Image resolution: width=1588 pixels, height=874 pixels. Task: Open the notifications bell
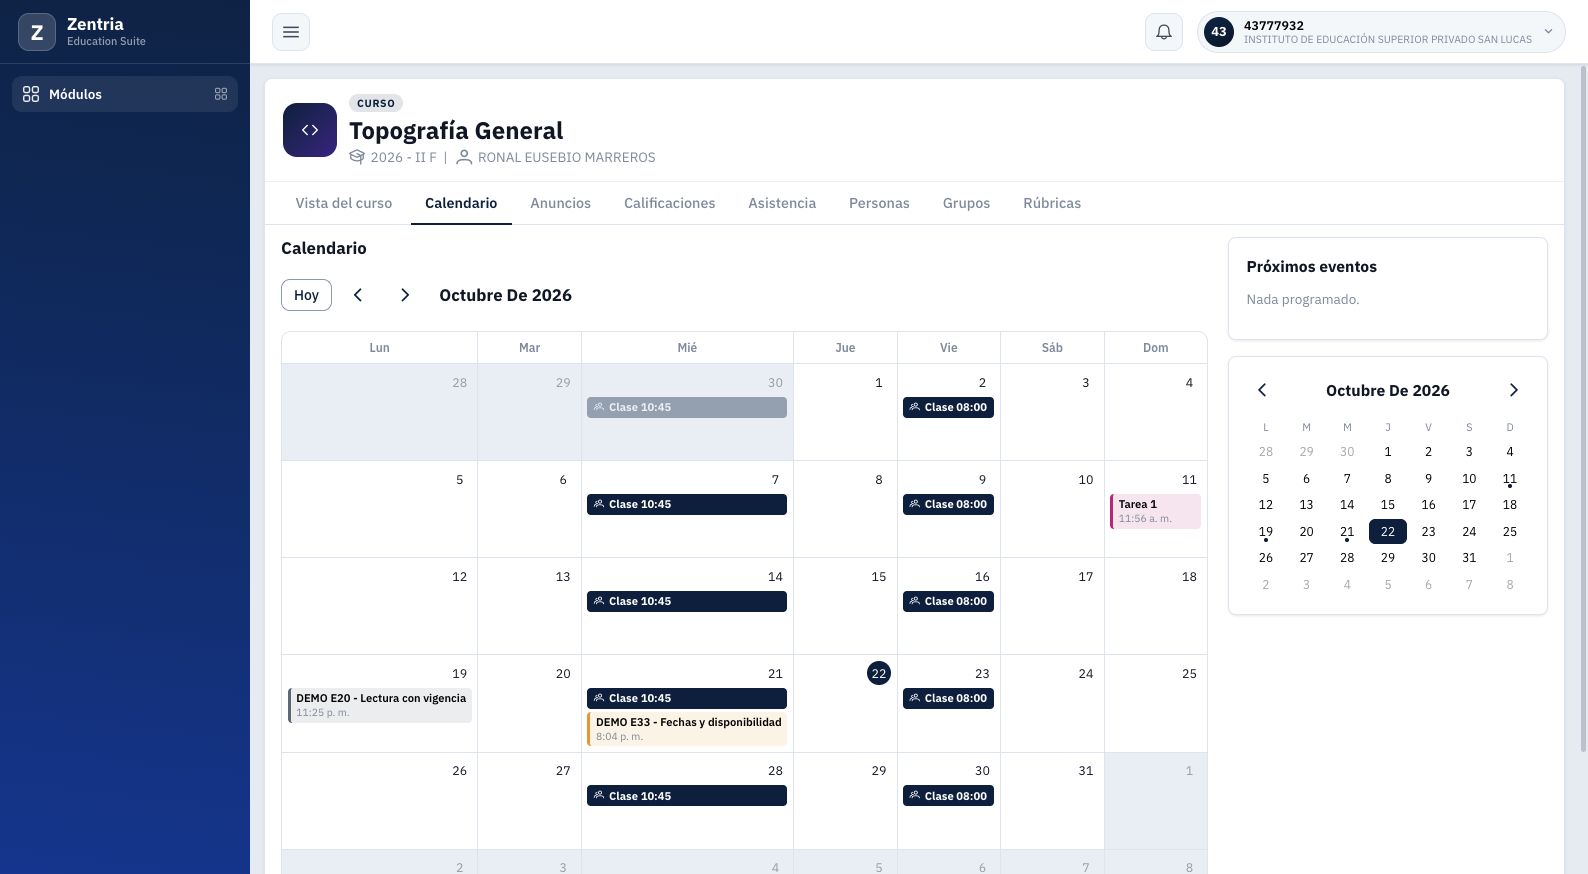(x=1164, y=32)
